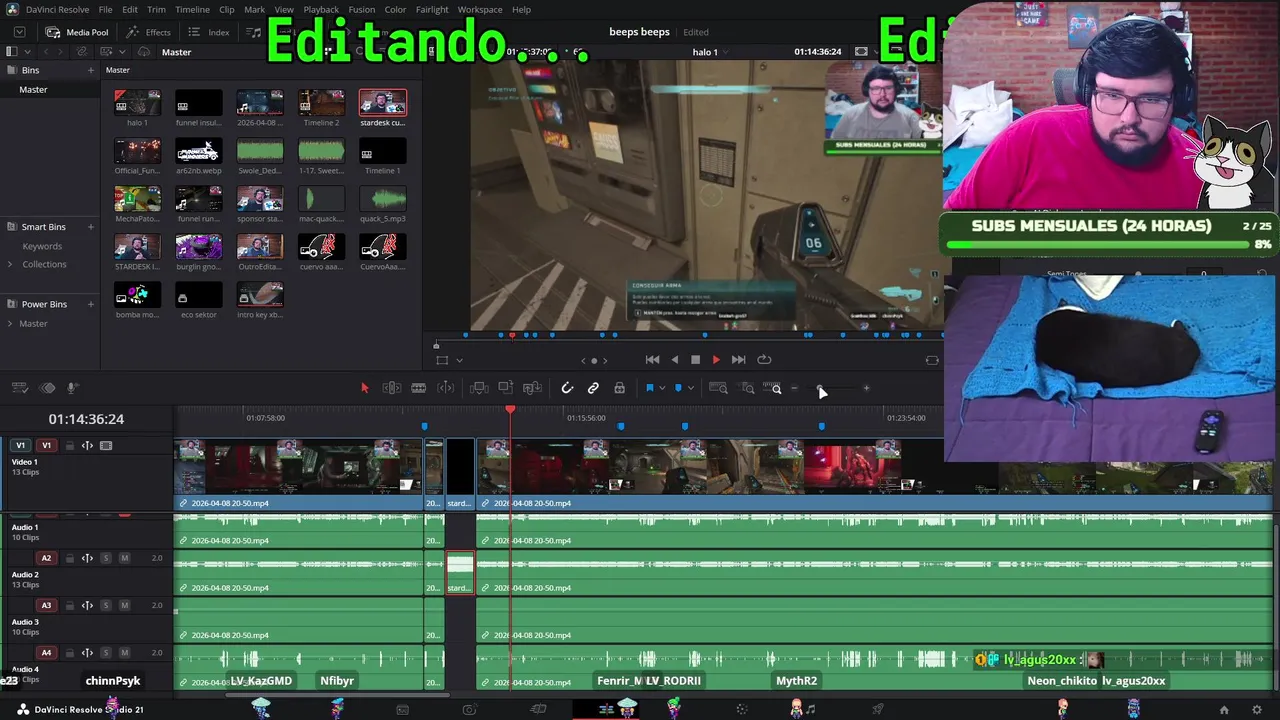Click the A2 audio destination button
This screenshot has height=720, width=1280.
(x=46, y=558)
